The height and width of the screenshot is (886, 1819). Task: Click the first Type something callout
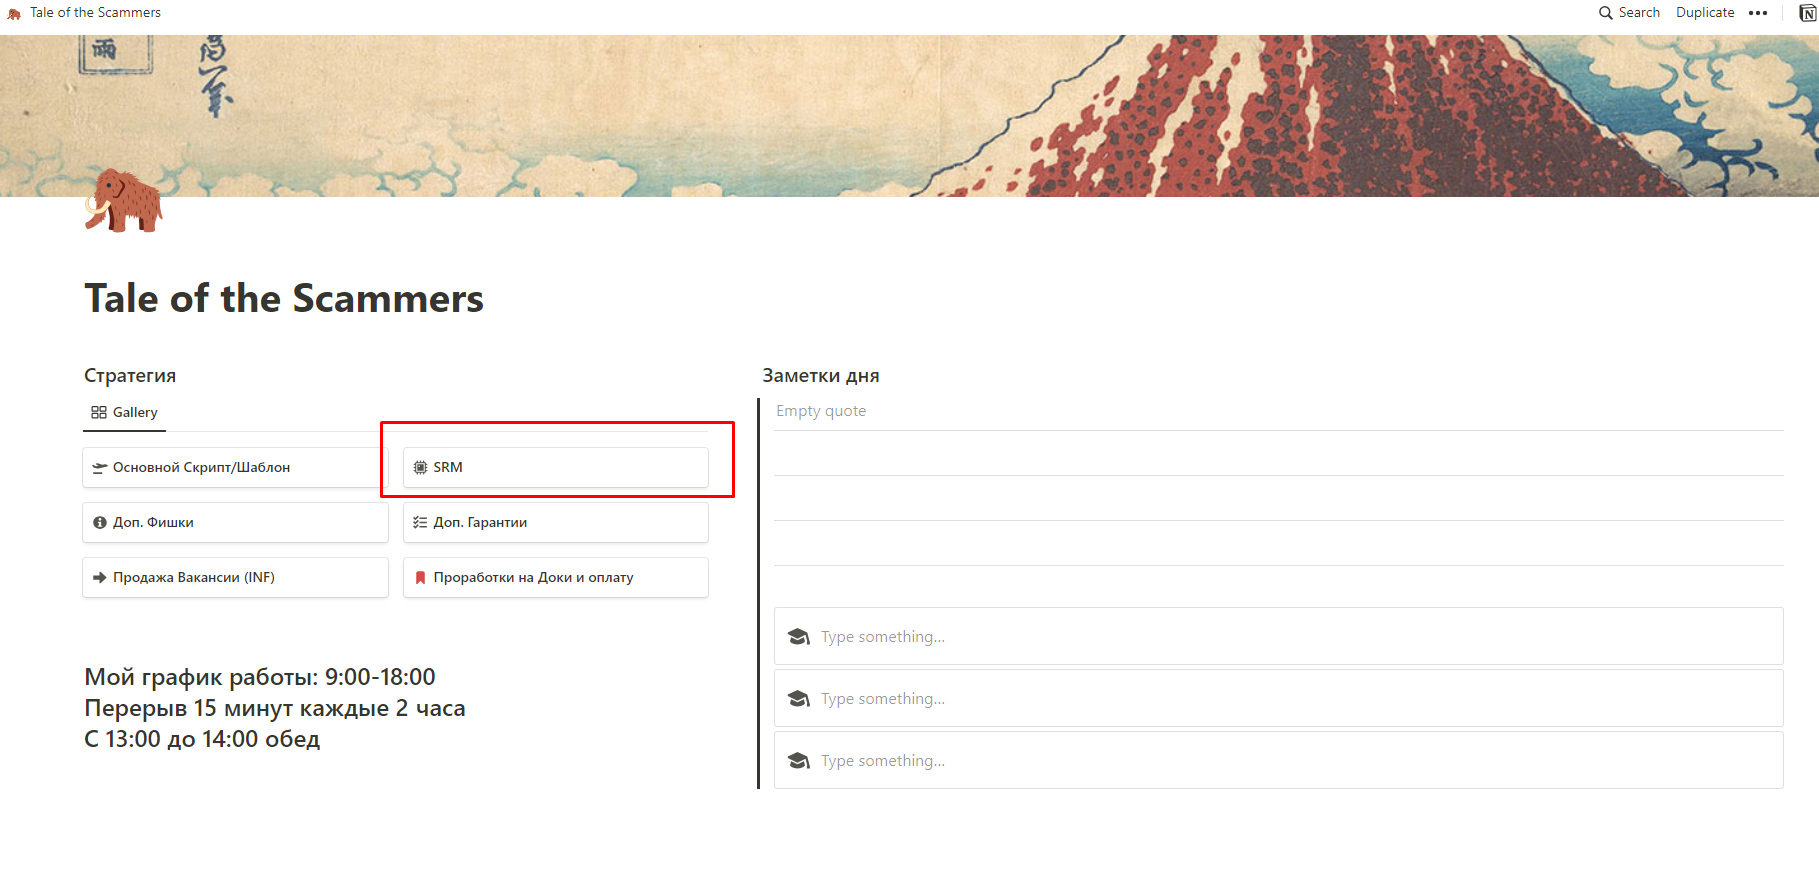pos(1278,637)
